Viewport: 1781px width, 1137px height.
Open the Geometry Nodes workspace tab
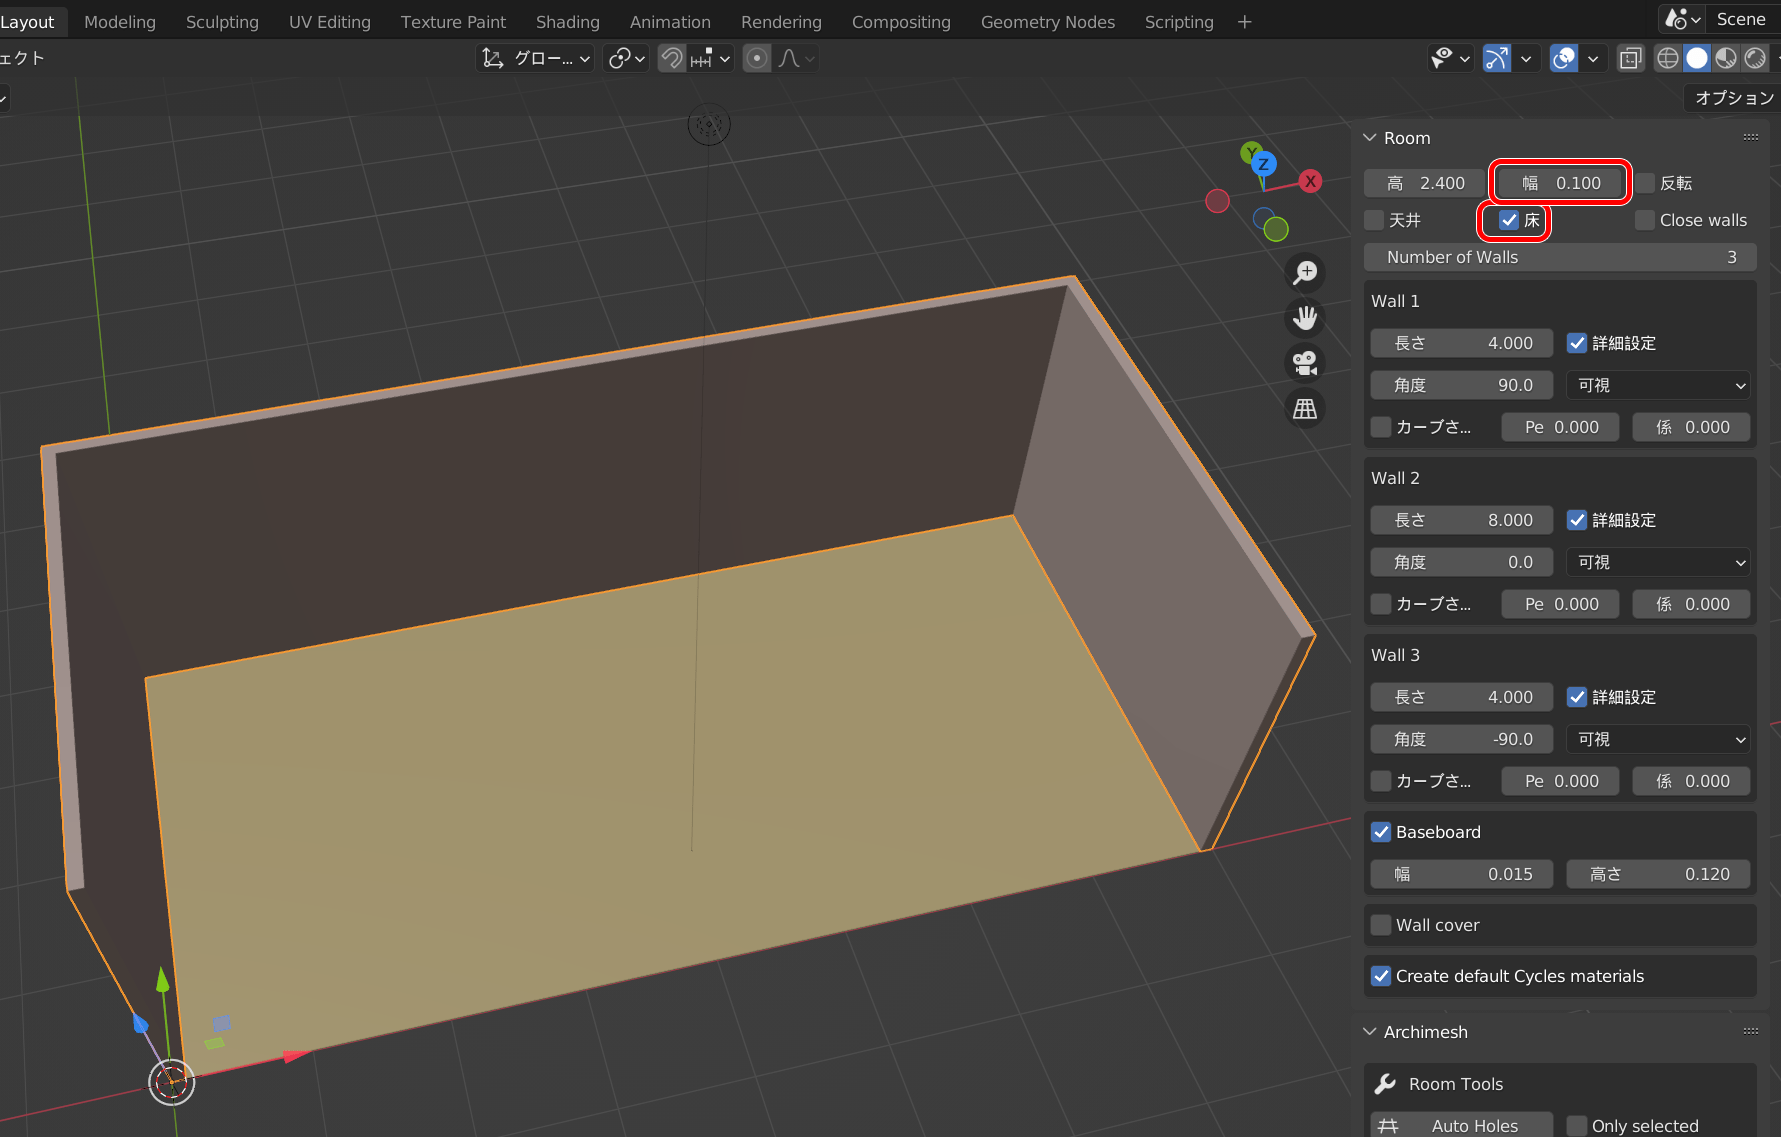[x=1047, y=22]
